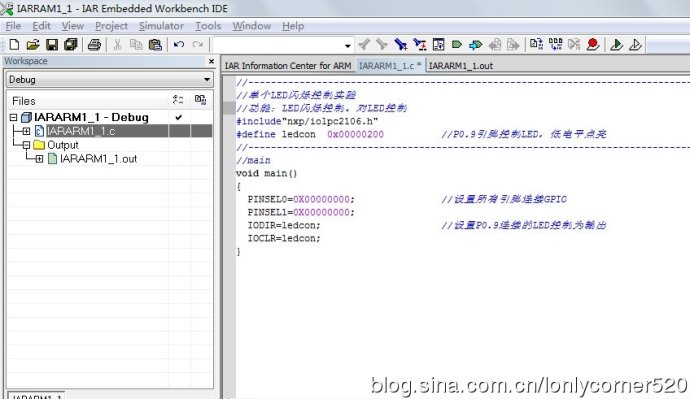Screen dimensions: 690x399
Task: Paste from clipboard toolbar icon
Action: click(155, 44)
